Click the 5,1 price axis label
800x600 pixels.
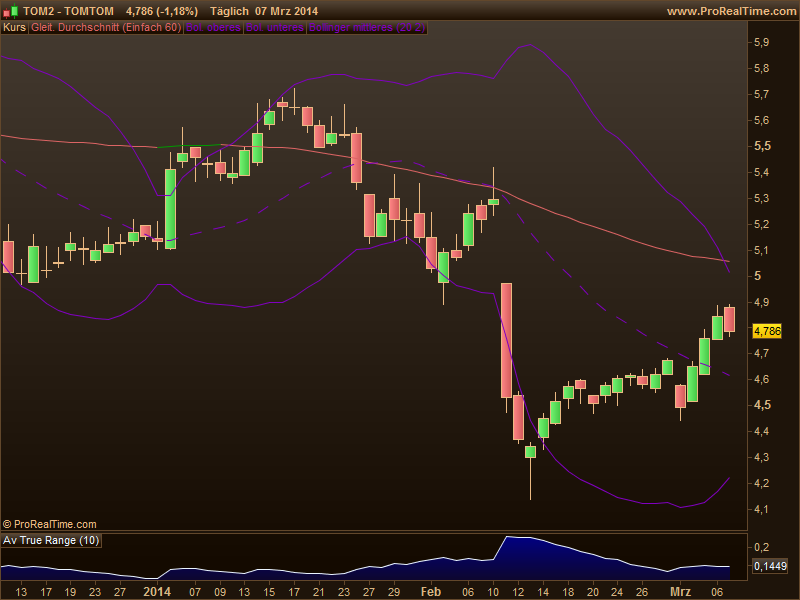pyautogui.click(x=762, y=250)
